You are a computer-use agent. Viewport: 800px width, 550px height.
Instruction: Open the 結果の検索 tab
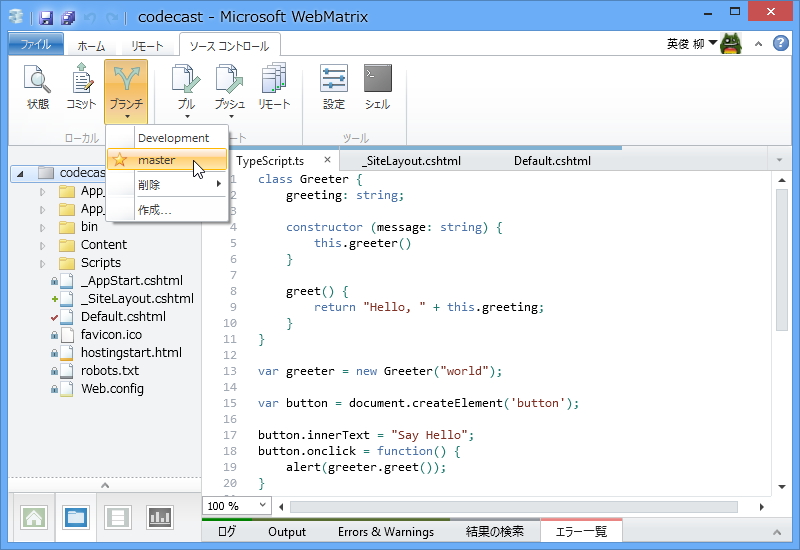click(x=494, y=532)
